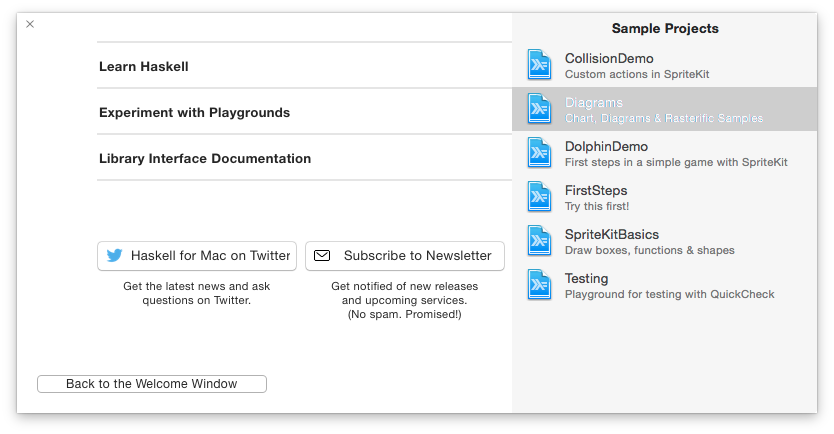Viewport: 834px width, 434px height.
Task: Close the window with the X button
Action: 30,24
